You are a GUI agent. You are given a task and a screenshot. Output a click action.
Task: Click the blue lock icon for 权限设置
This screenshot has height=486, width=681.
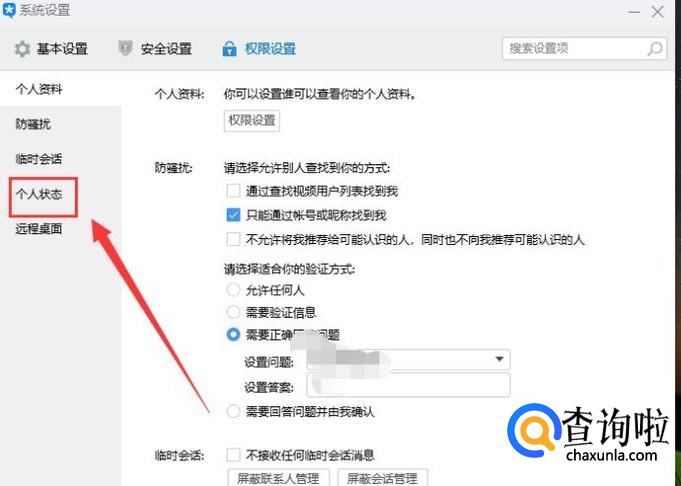coord(229,49)
